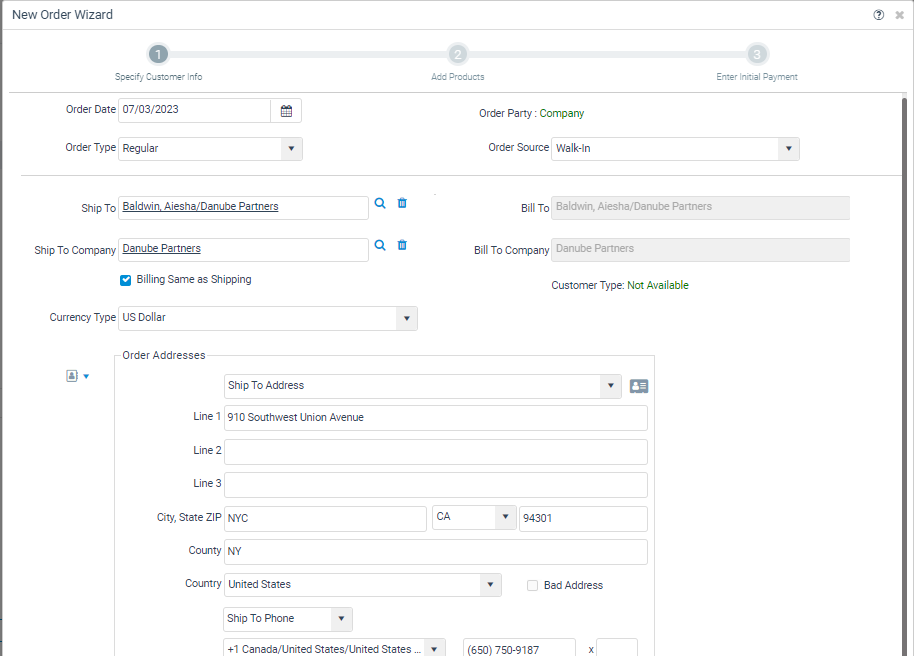Click the disabled Bill To field
Screen dimensions: 914x656
(x=700, y=208)
